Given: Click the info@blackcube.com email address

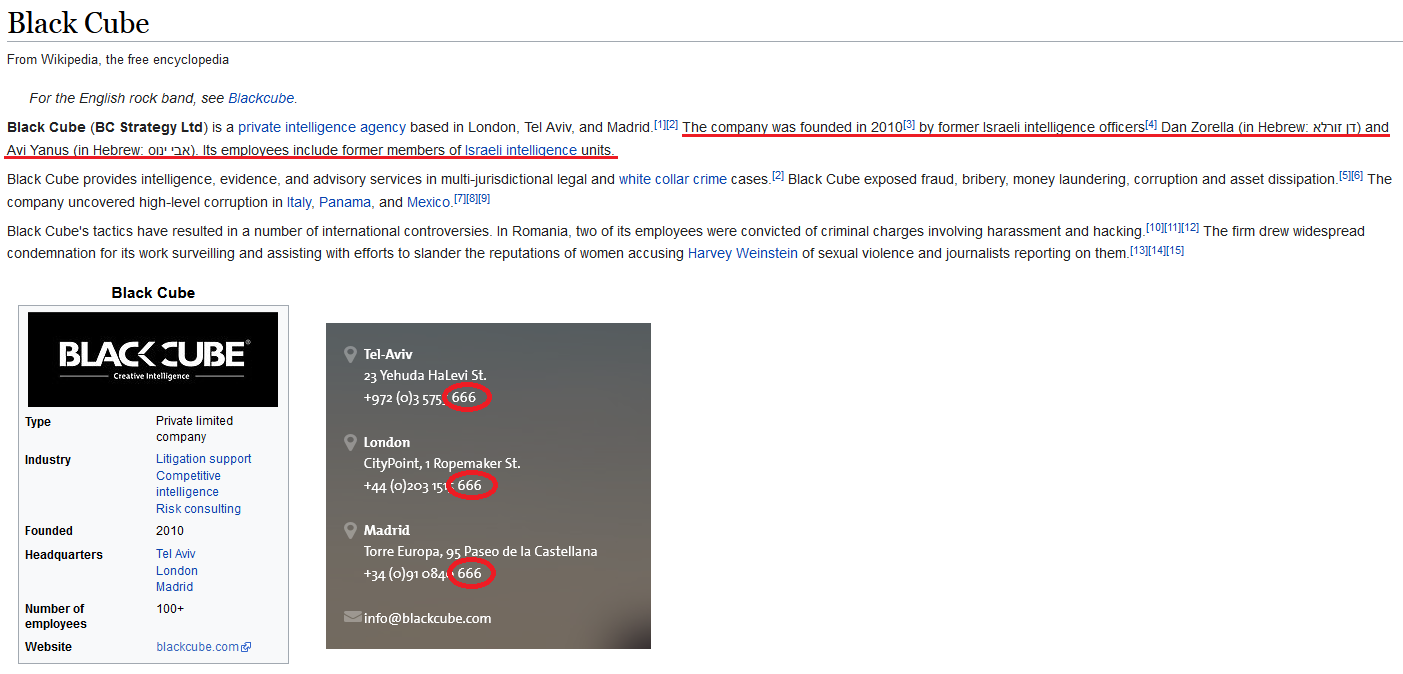Looking at the screenshot, I should pyautogui.click(x=428, y=618).
